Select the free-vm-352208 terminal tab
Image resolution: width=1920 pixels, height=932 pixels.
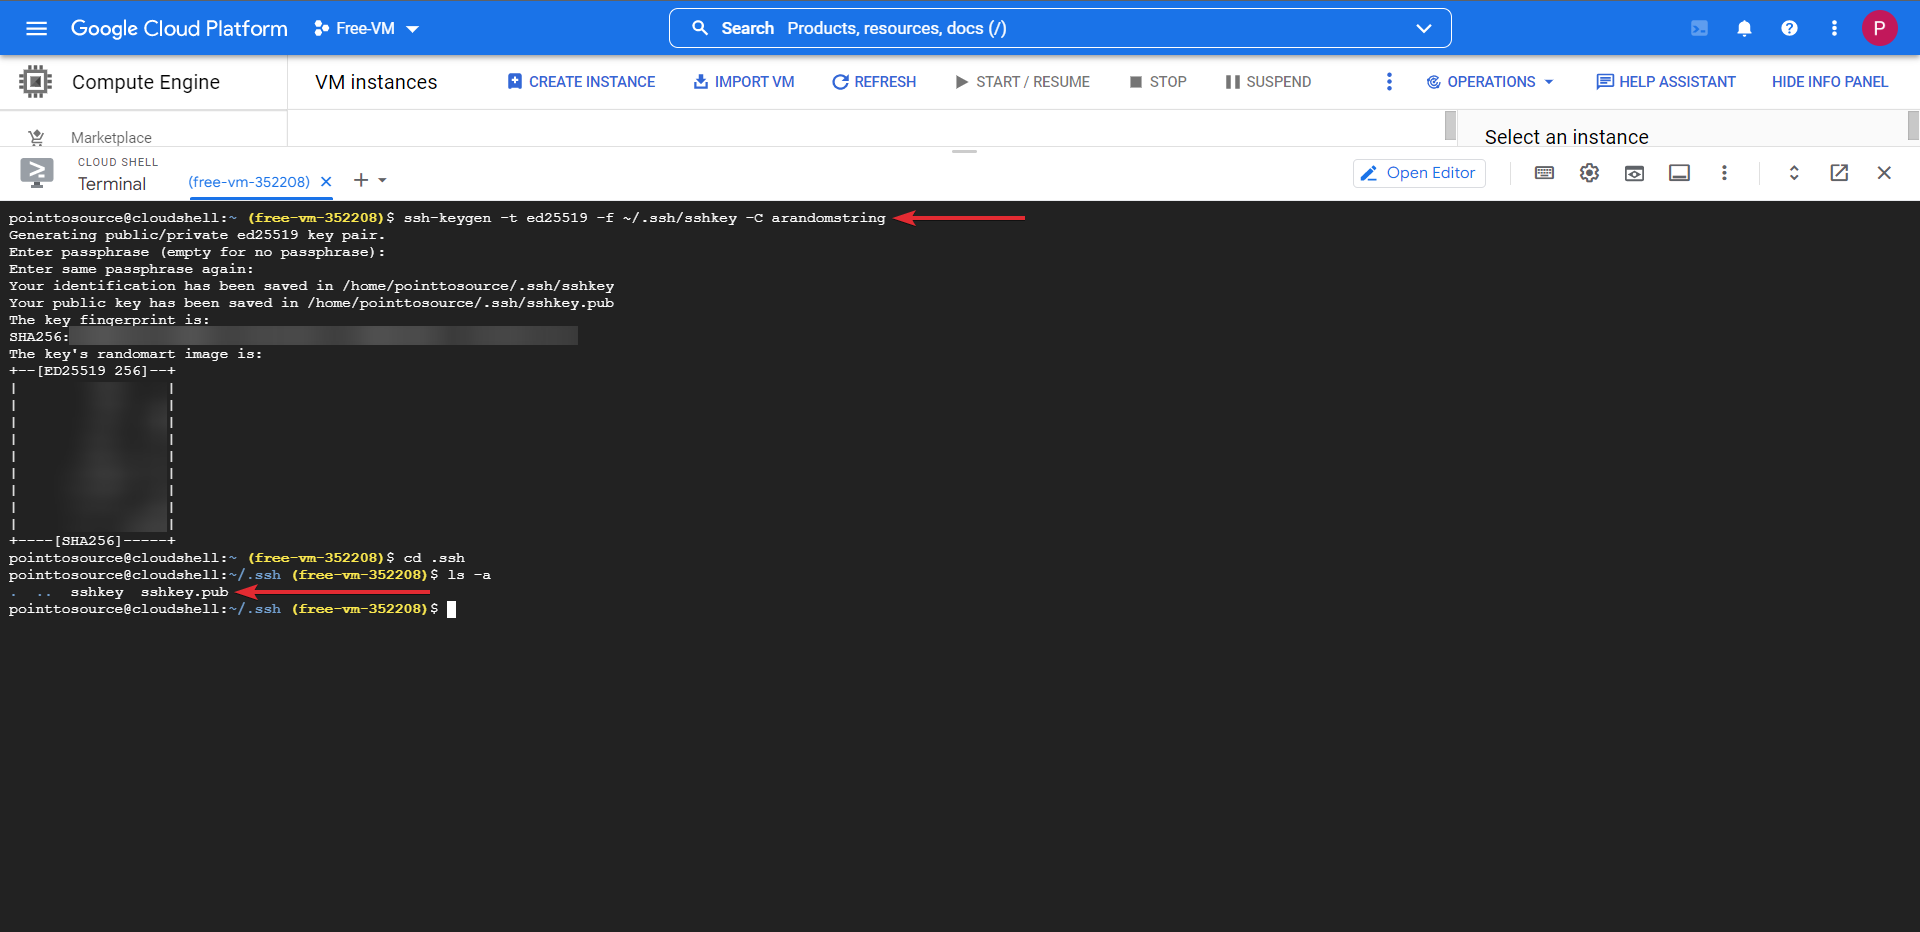coord(249,182)
